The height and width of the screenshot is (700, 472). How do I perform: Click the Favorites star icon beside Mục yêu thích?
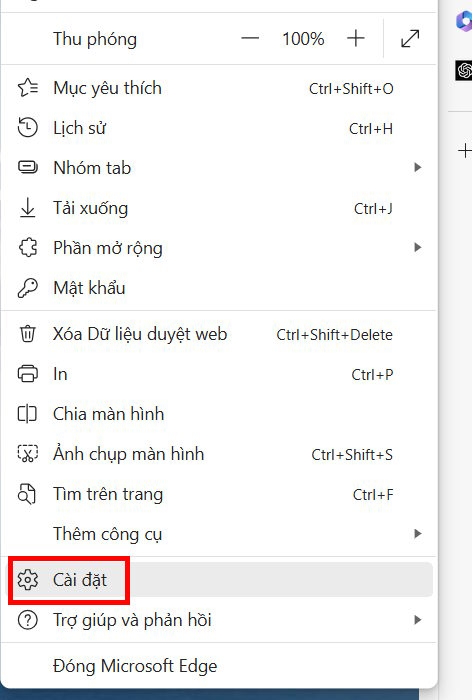(x=28, y=88)
